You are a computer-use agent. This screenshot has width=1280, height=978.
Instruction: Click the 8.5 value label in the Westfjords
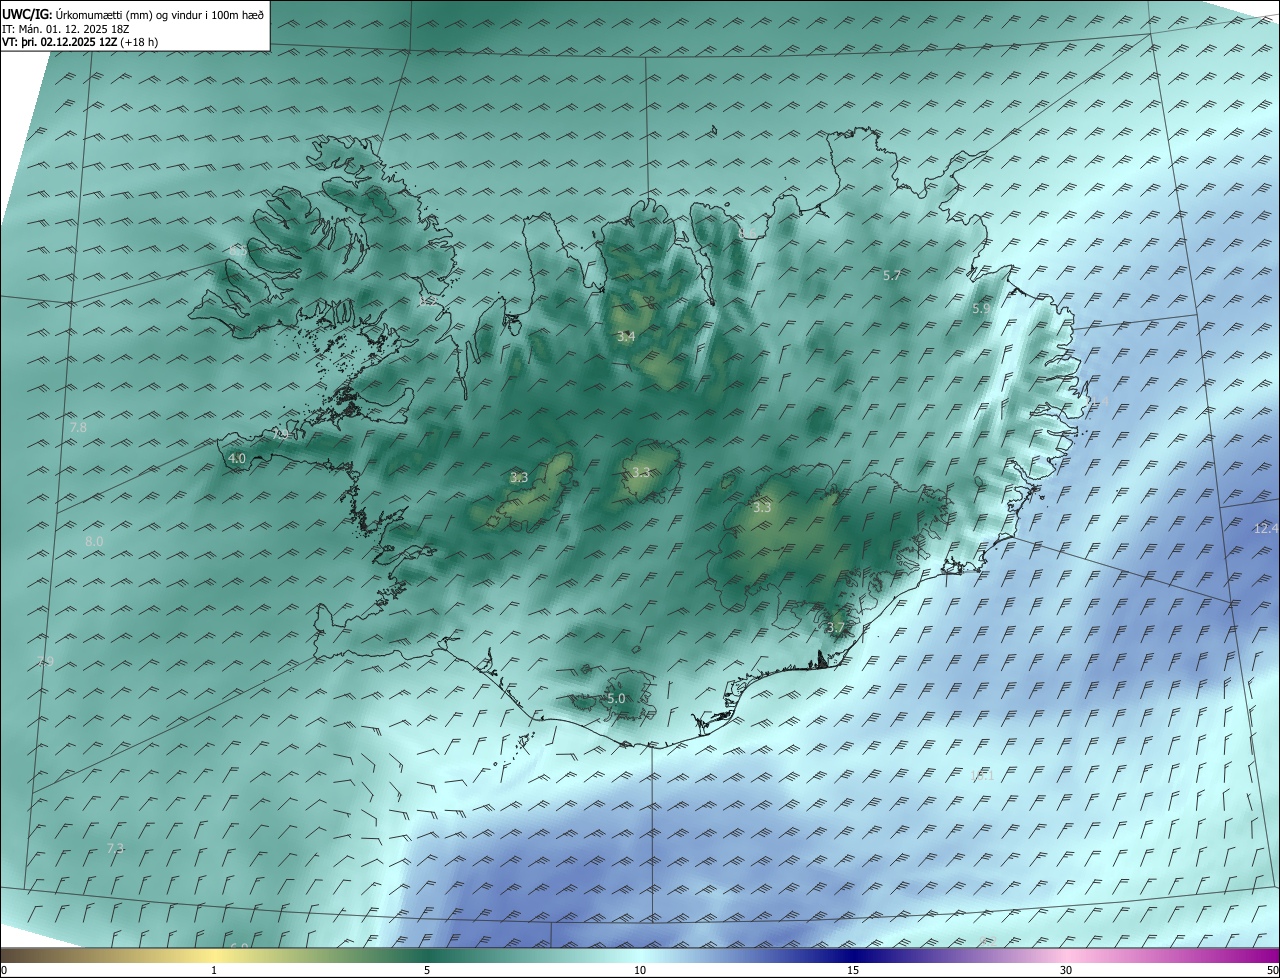(x=236, y=249)
